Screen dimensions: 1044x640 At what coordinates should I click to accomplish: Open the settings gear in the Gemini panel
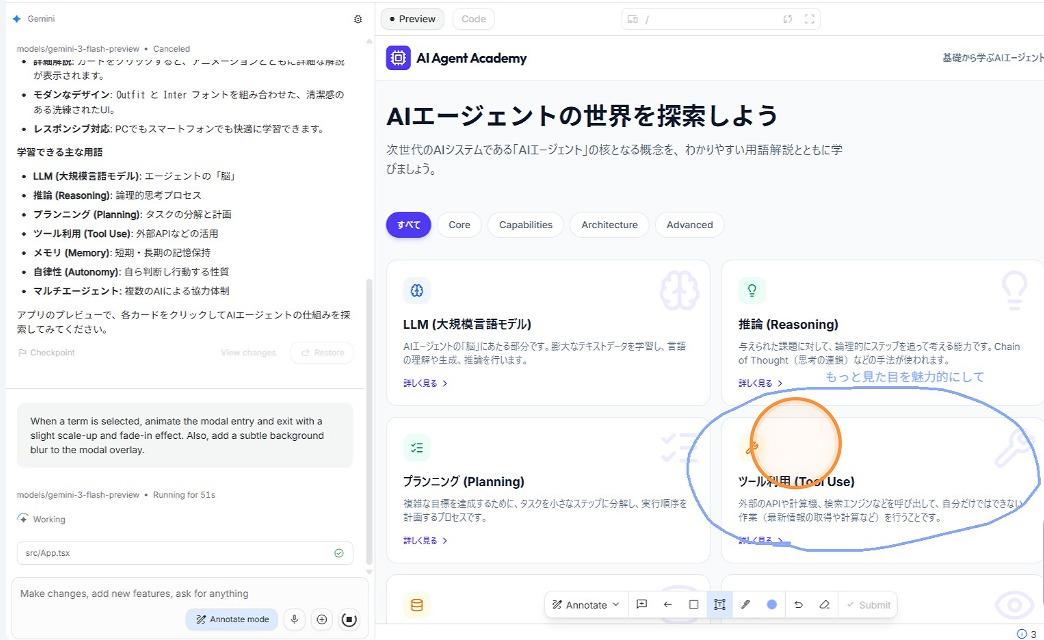pyautogui.click(x=358, y=19)
